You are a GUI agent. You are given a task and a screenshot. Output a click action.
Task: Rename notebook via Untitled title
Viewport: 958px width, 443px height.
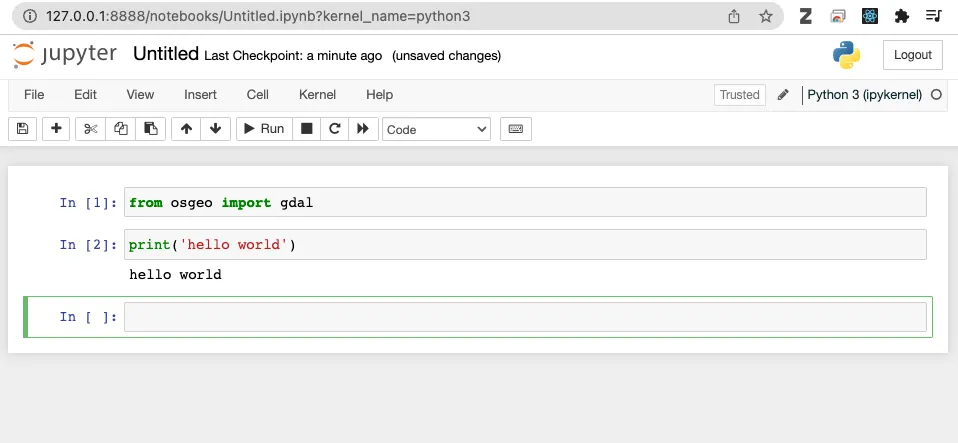click(x=166, y=54)
